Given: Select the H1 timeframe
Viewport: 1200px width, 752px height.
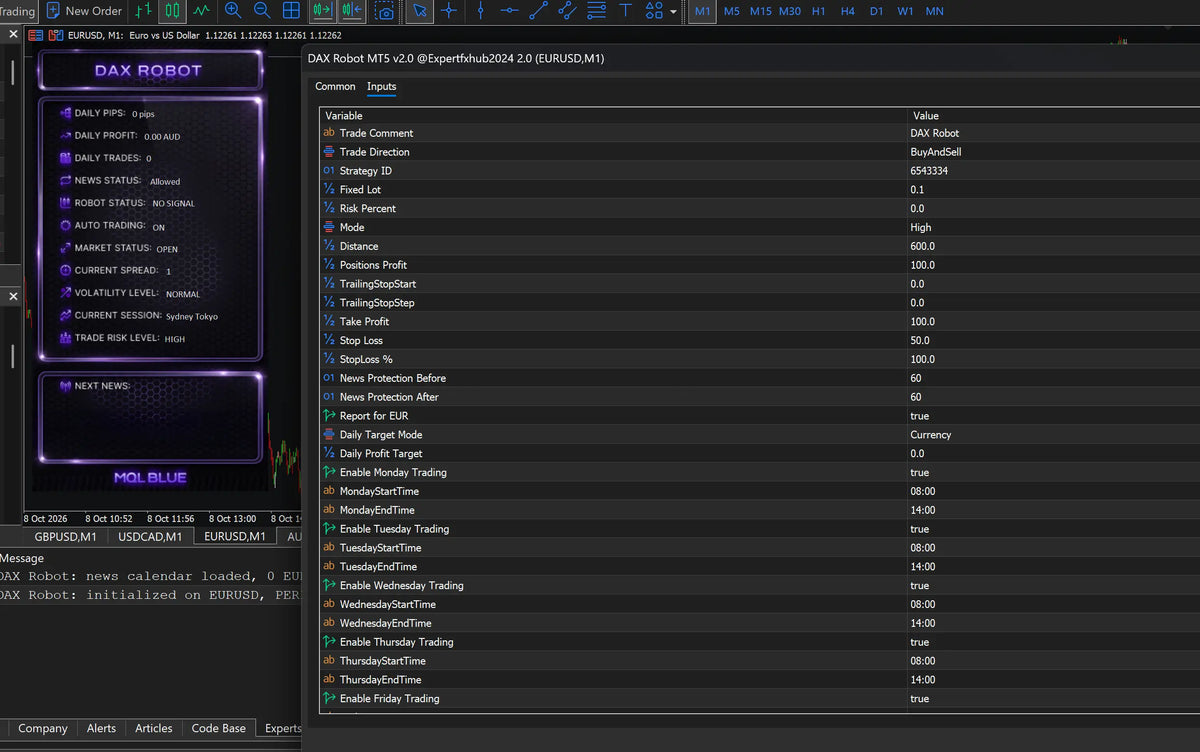Looking at the screenshot, I should 819,11.
